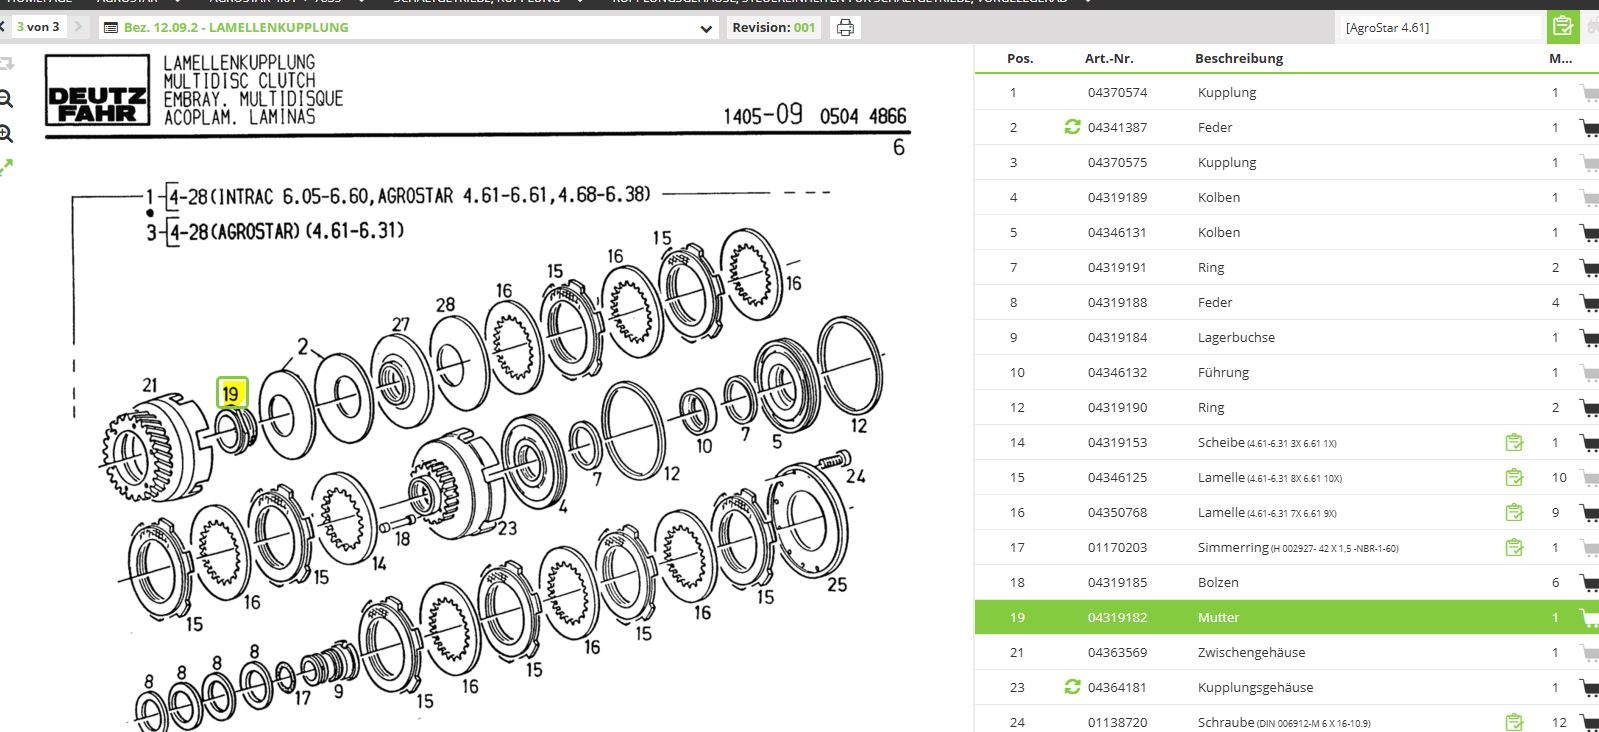Click the Art.-Nr. column header
The width and height of the screenshot is (1599, 732).
(x=1109, y=59)
